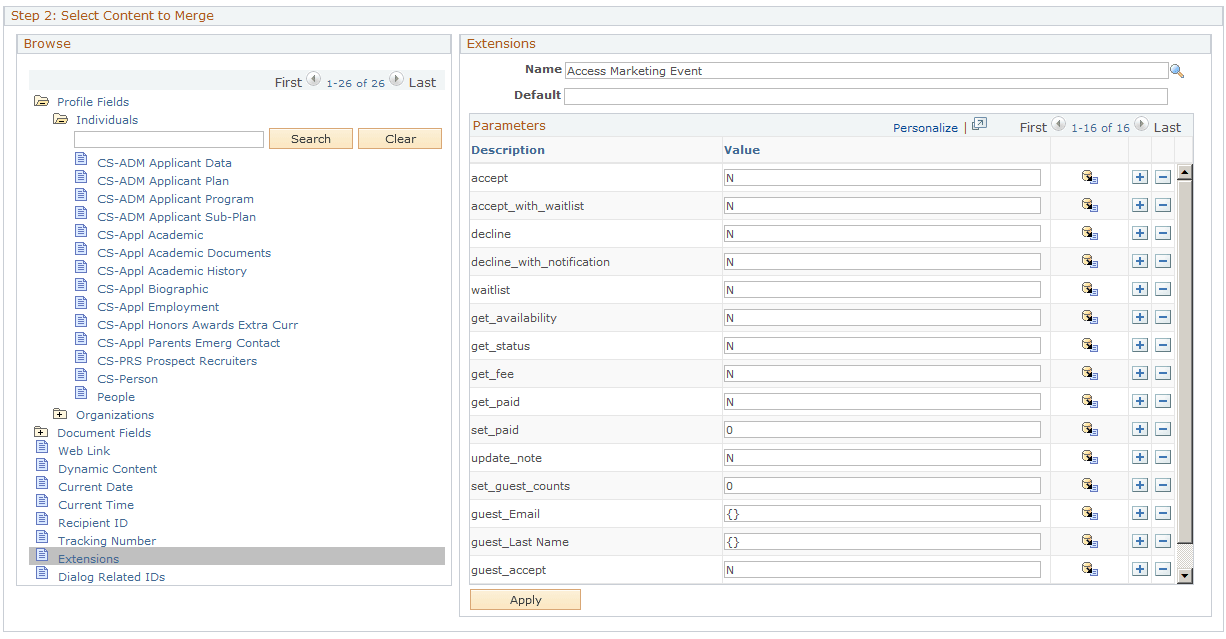Click the previous arrow on the Parameters grid pagination

tap(1059, 124)
